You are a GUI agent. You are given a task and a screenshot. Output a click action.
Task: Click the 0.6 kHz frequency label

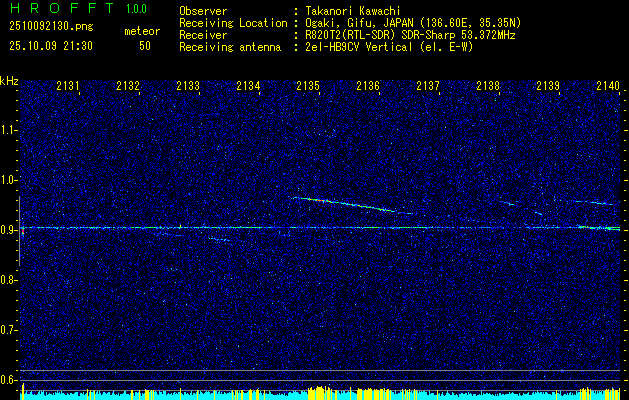(x=9, y=380)
